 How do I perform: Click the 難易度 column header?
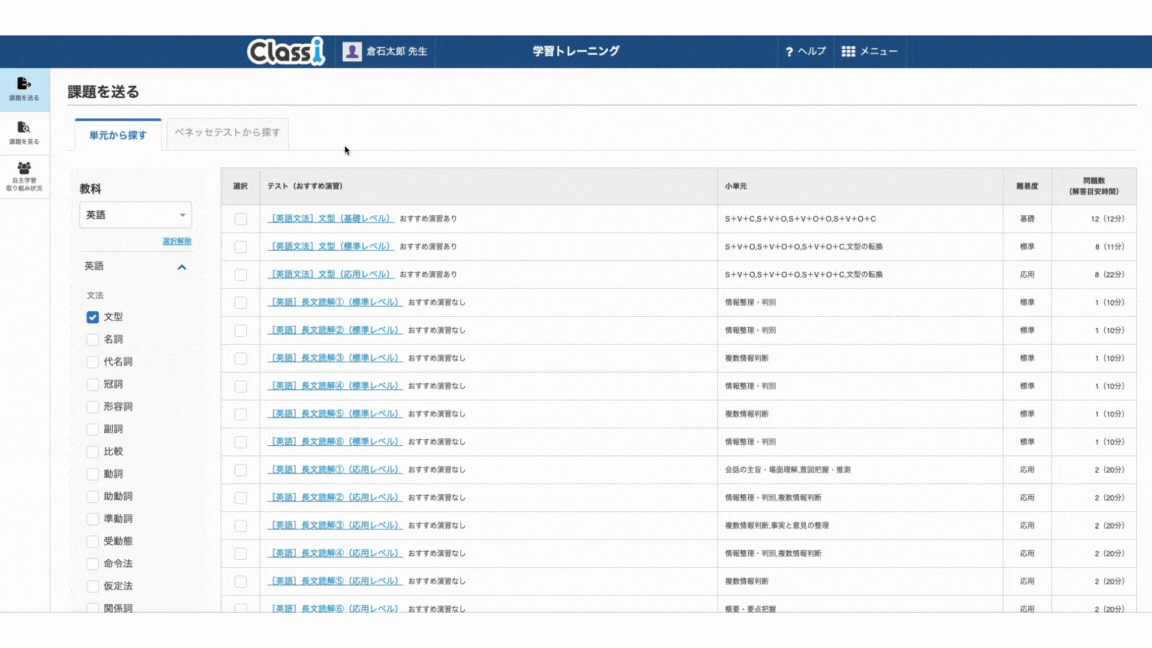pyautogui.click(x=1026, y=186)
